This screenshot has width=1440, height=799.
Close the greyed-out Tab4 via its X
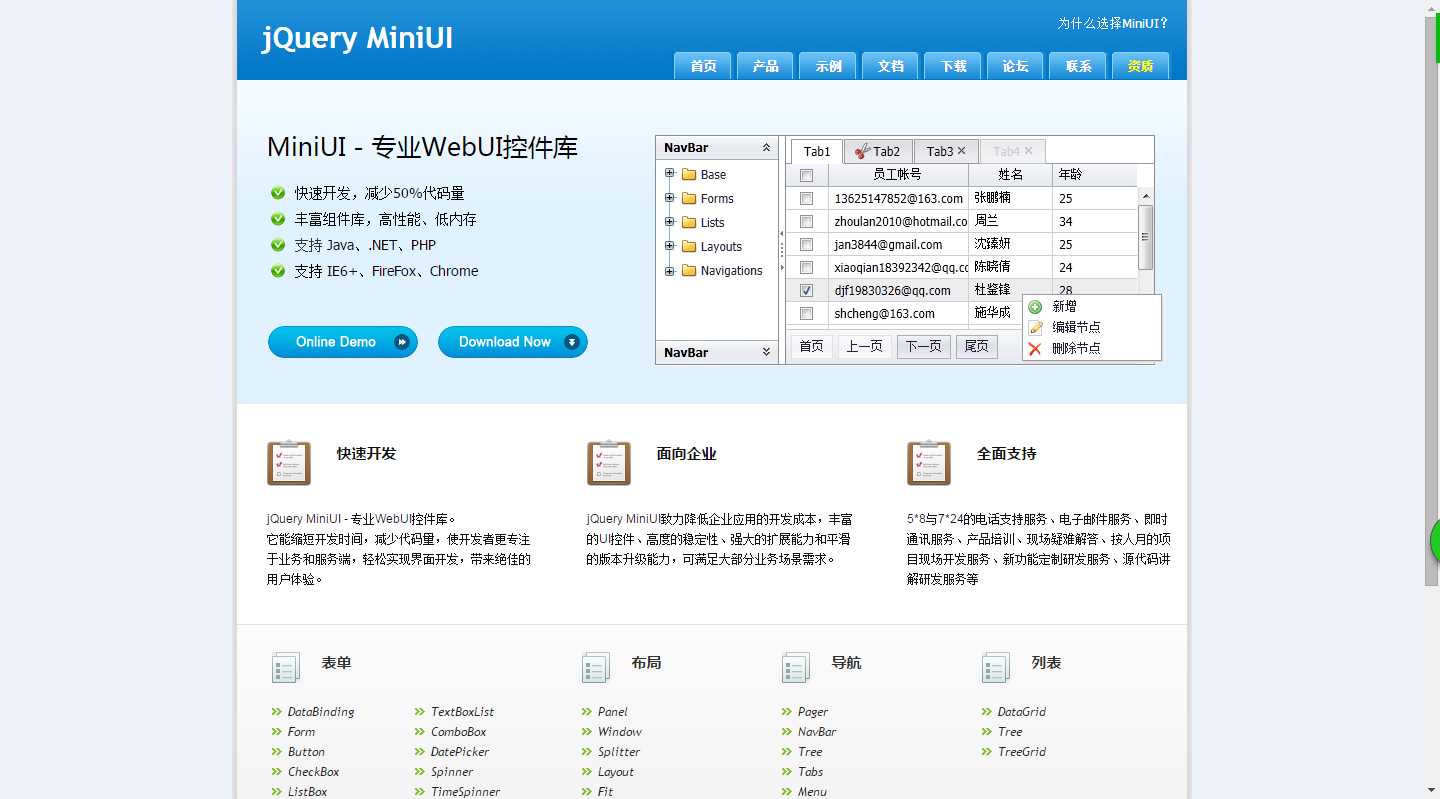point(1028,151)
